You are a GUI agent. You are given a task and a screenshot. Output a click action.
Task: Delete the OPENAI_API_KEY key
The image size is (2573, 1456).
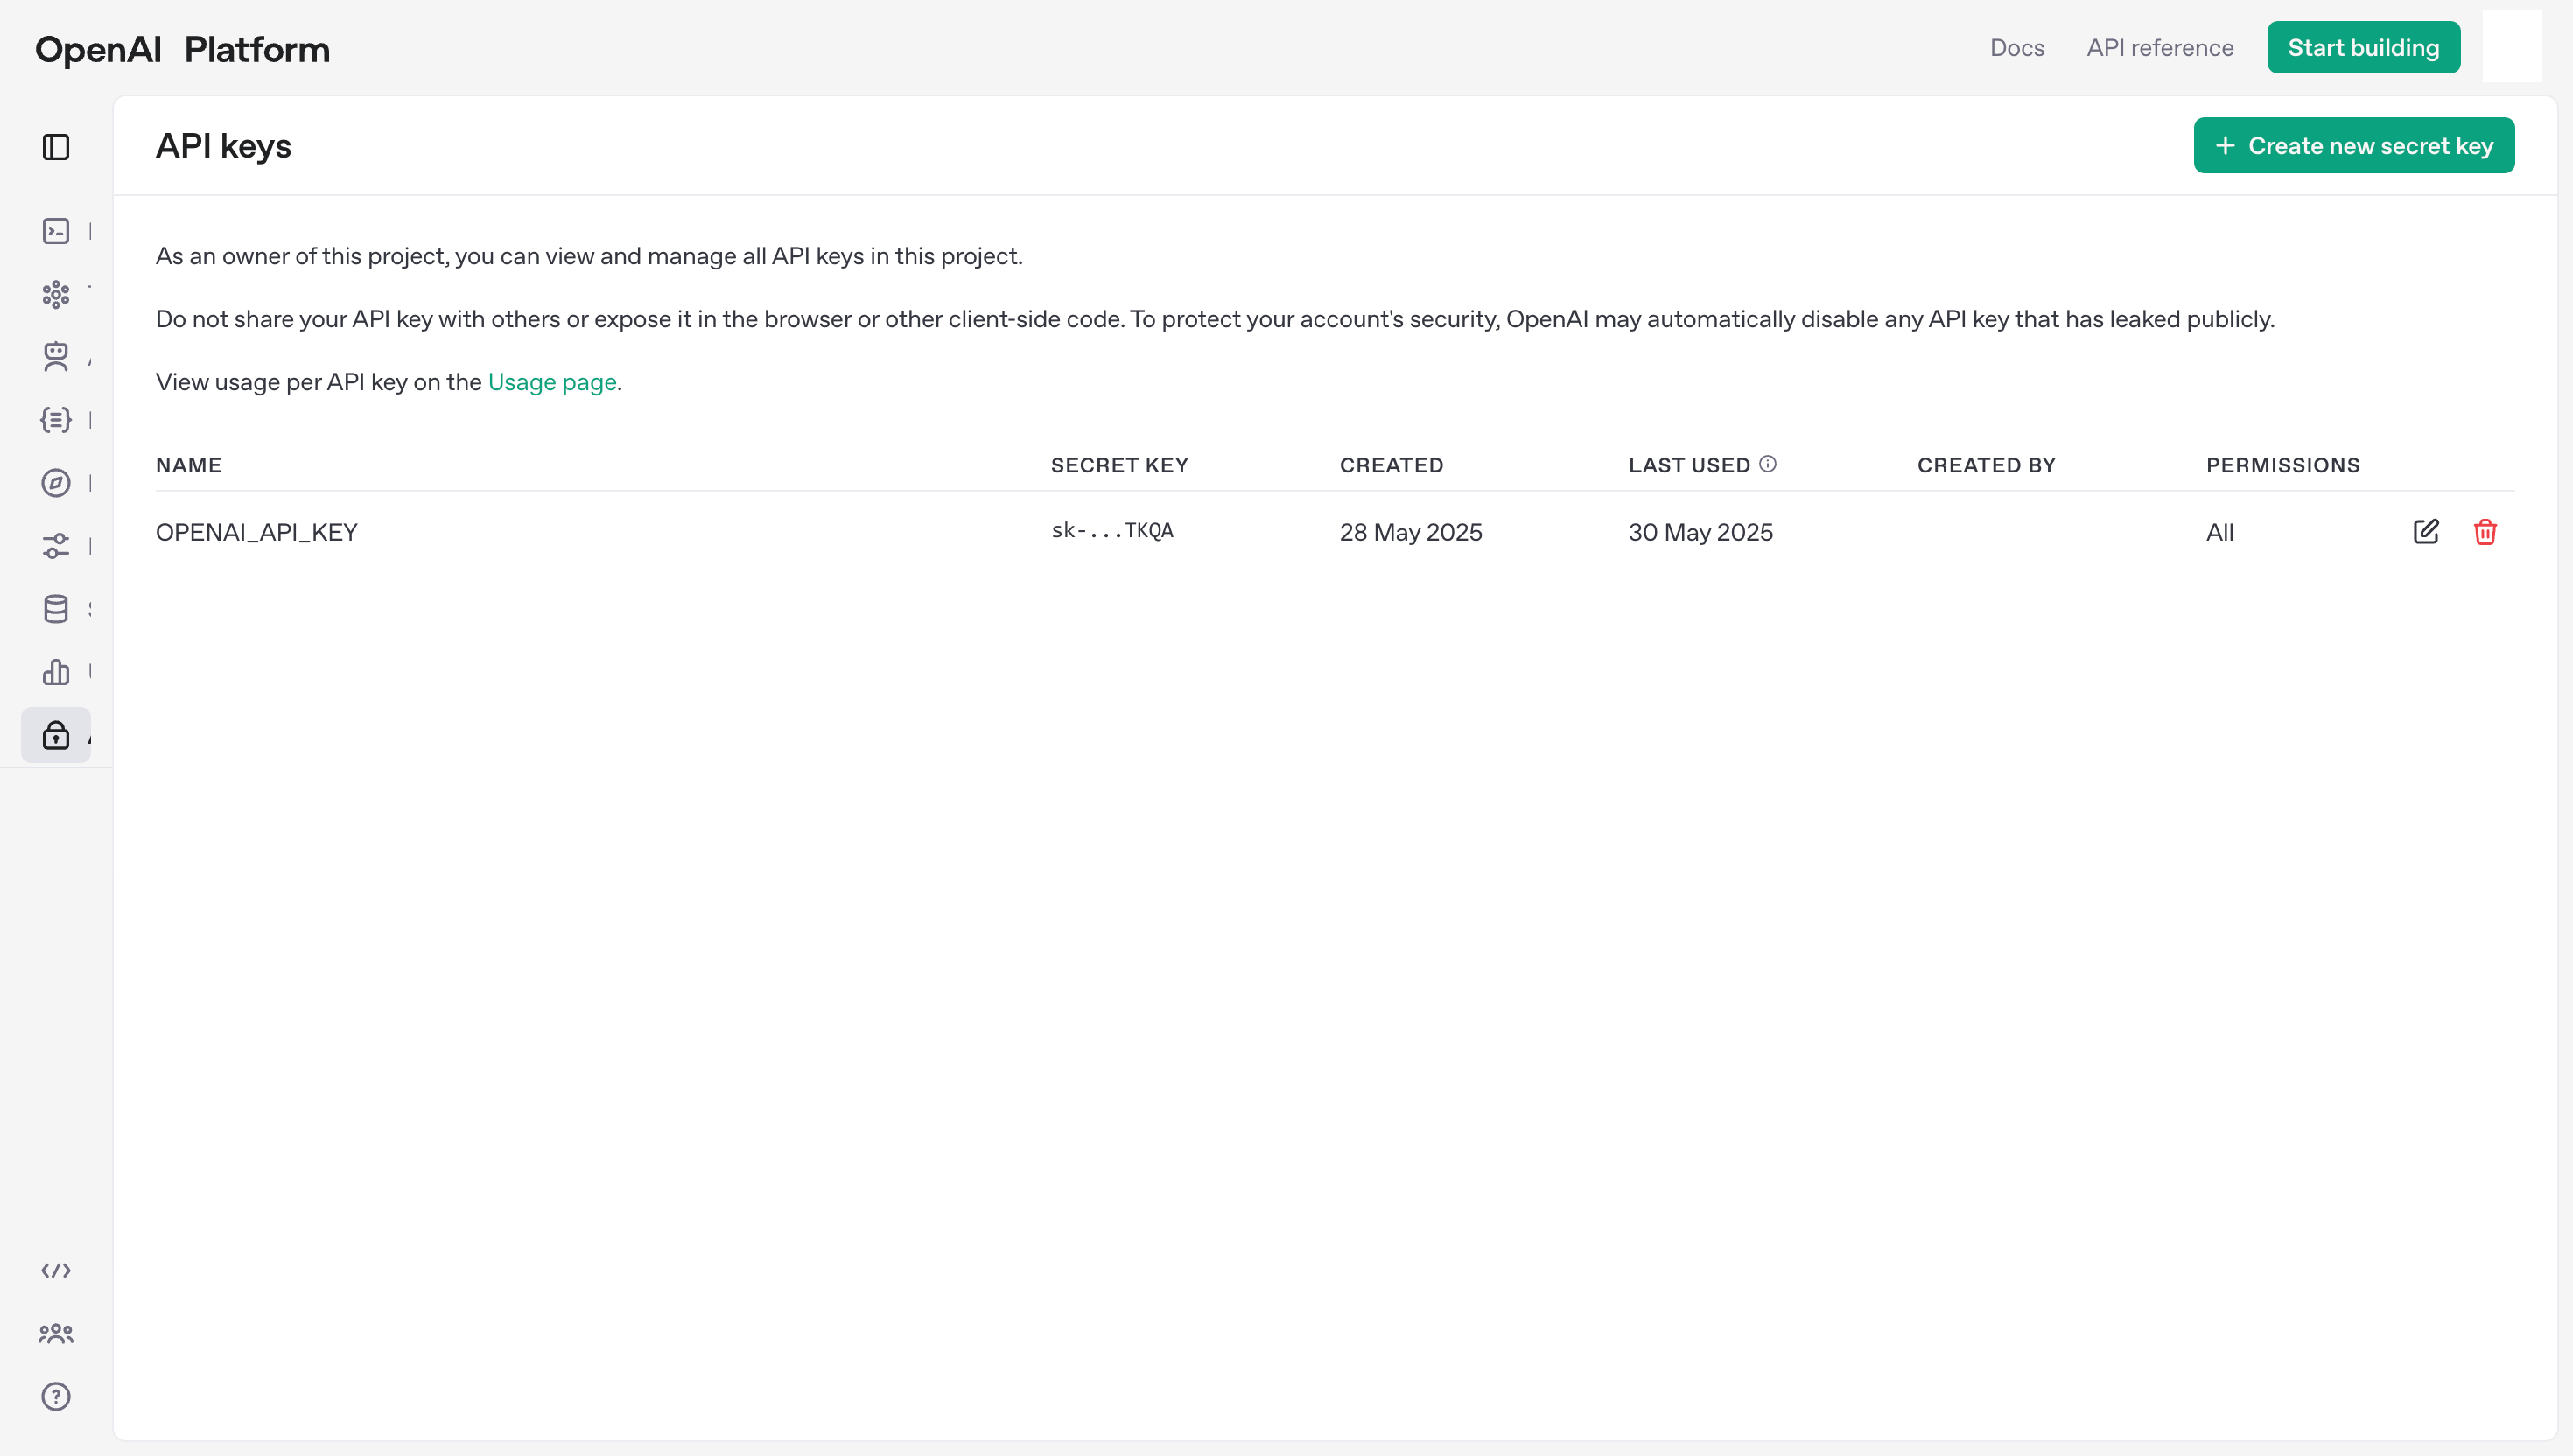pos(2485,531)
